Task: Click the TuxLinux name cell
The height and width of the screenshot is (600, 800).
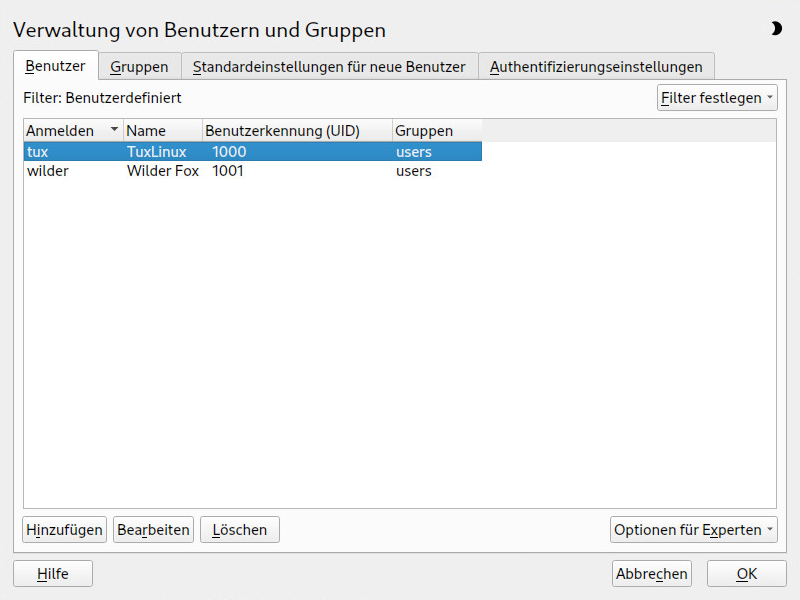Action: pyautogui.click(x=157, y=152)
